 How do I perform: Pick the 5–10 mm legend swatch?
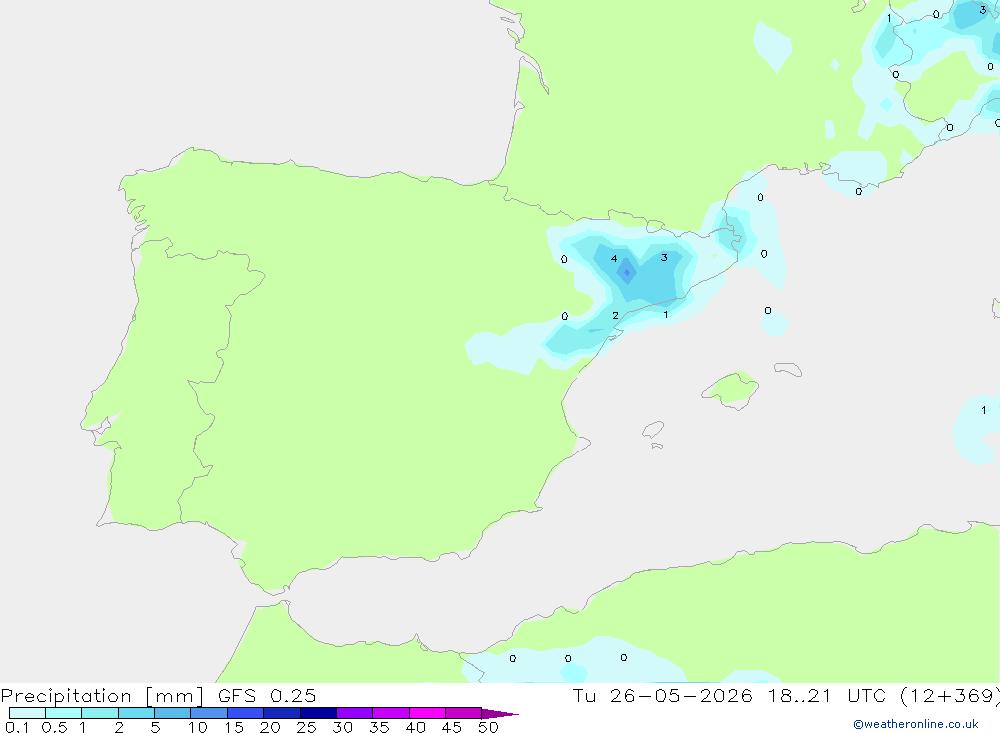[172, 713]
